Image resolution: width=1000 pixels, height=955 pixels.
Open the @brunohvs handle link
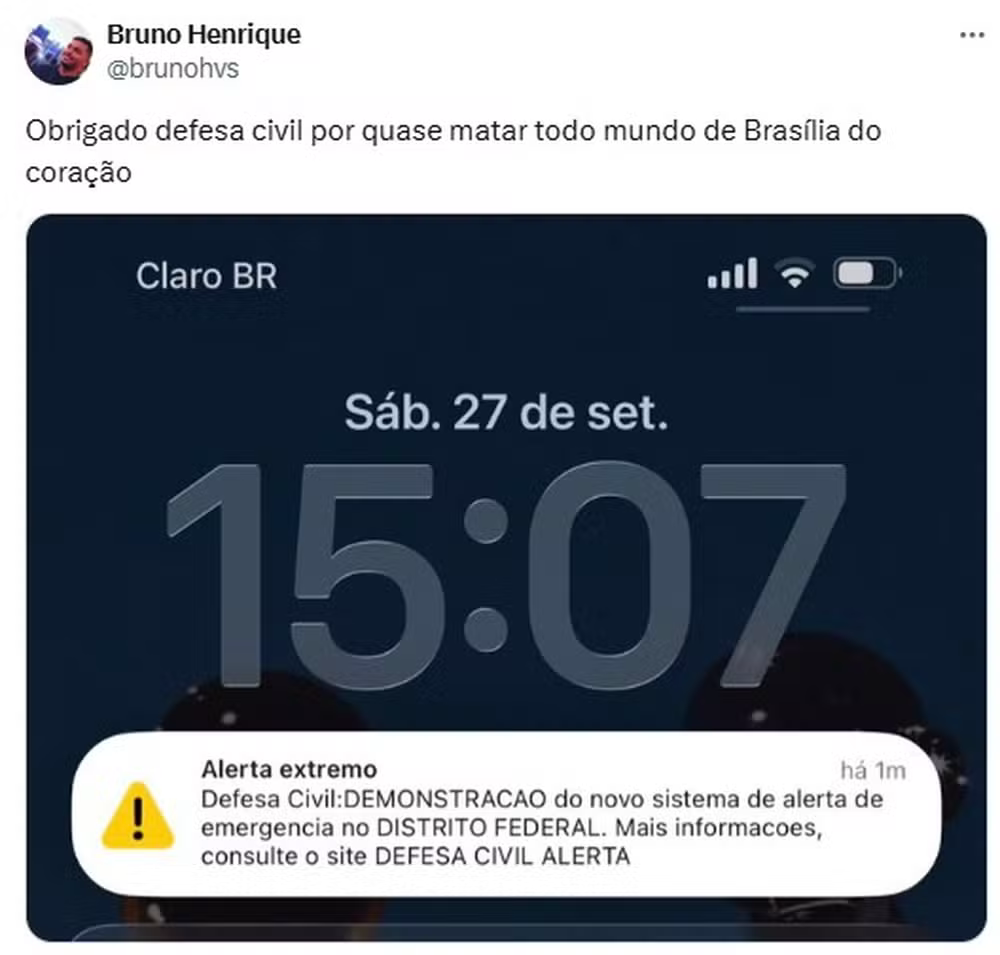coord(173,68)
